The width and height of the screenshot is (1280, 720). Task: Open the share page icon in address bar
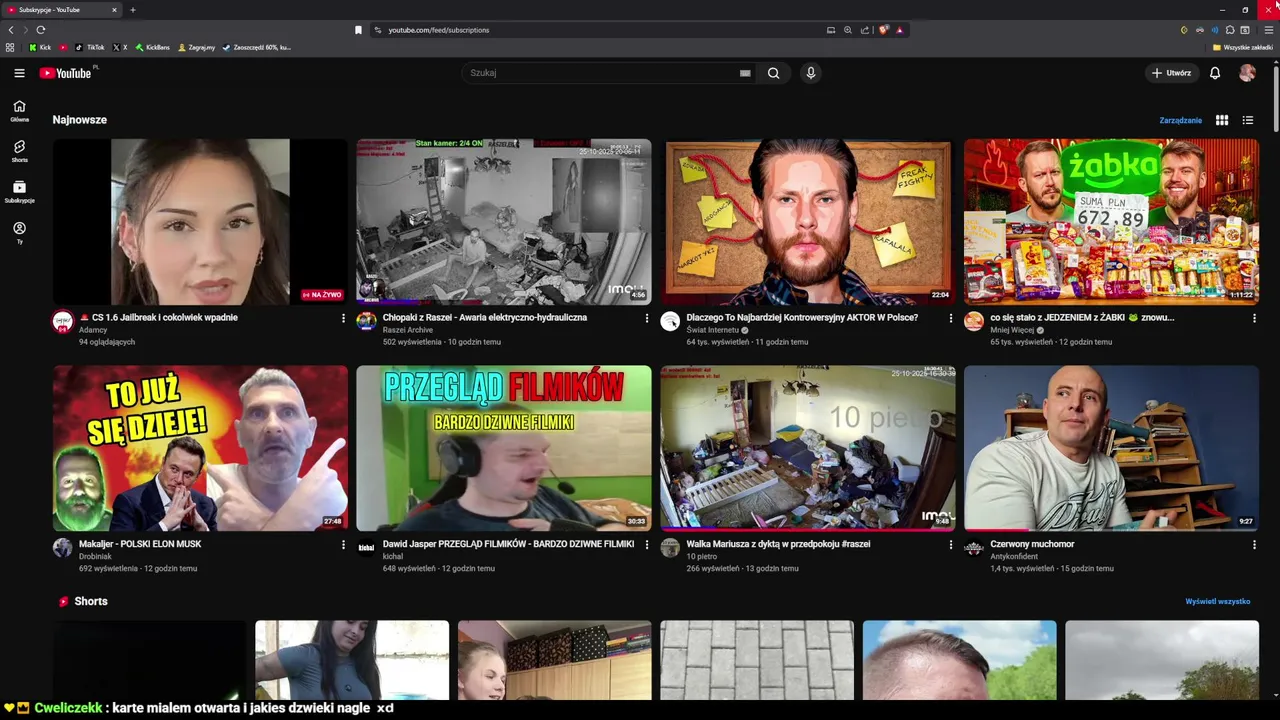pos(864,30)
